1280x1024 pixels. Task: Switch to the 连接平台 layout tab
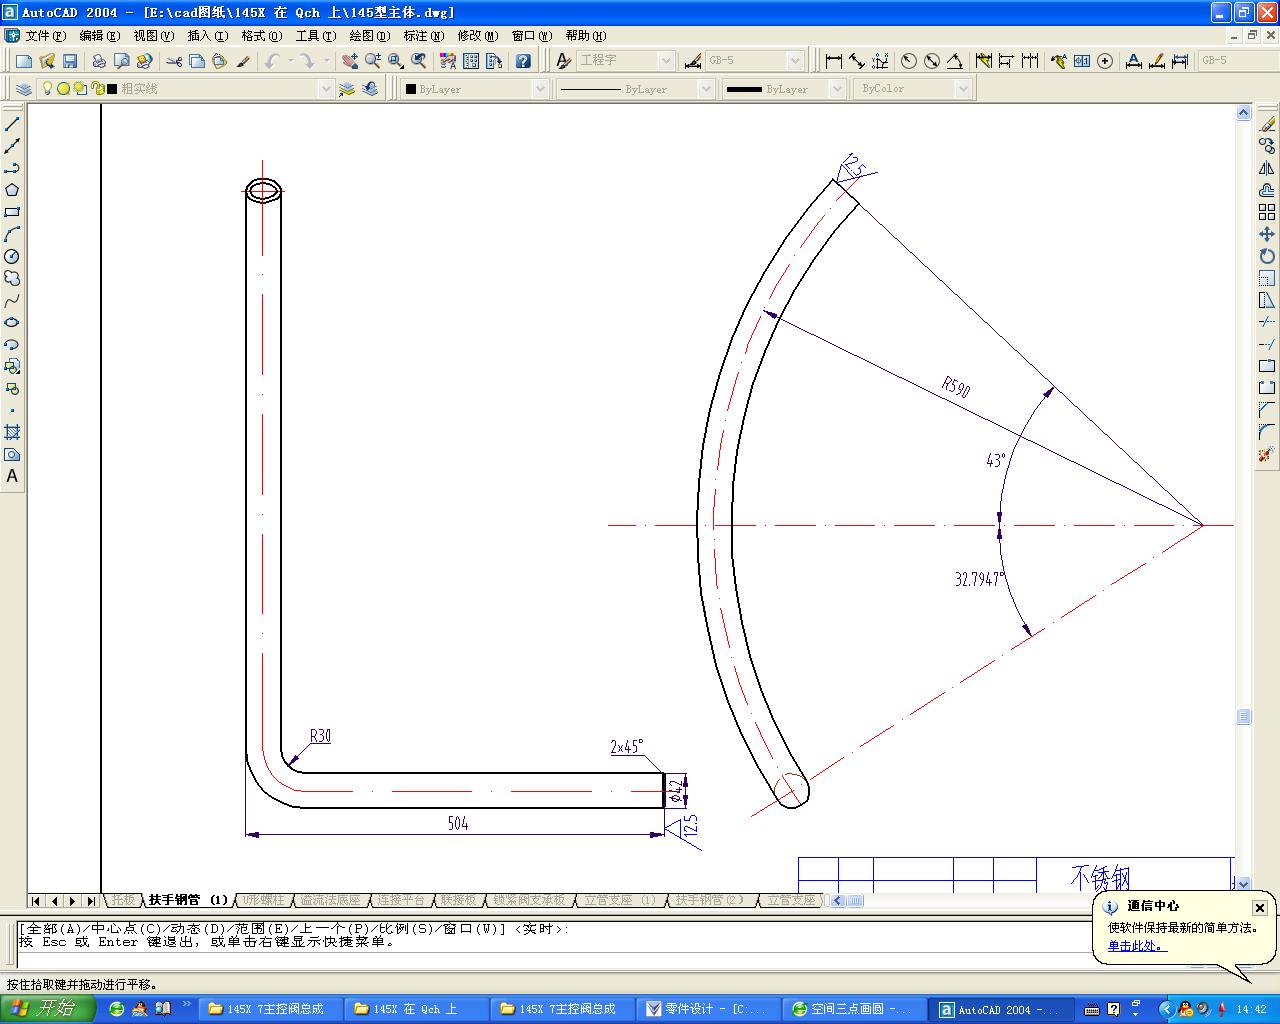[x=401, y=900]
